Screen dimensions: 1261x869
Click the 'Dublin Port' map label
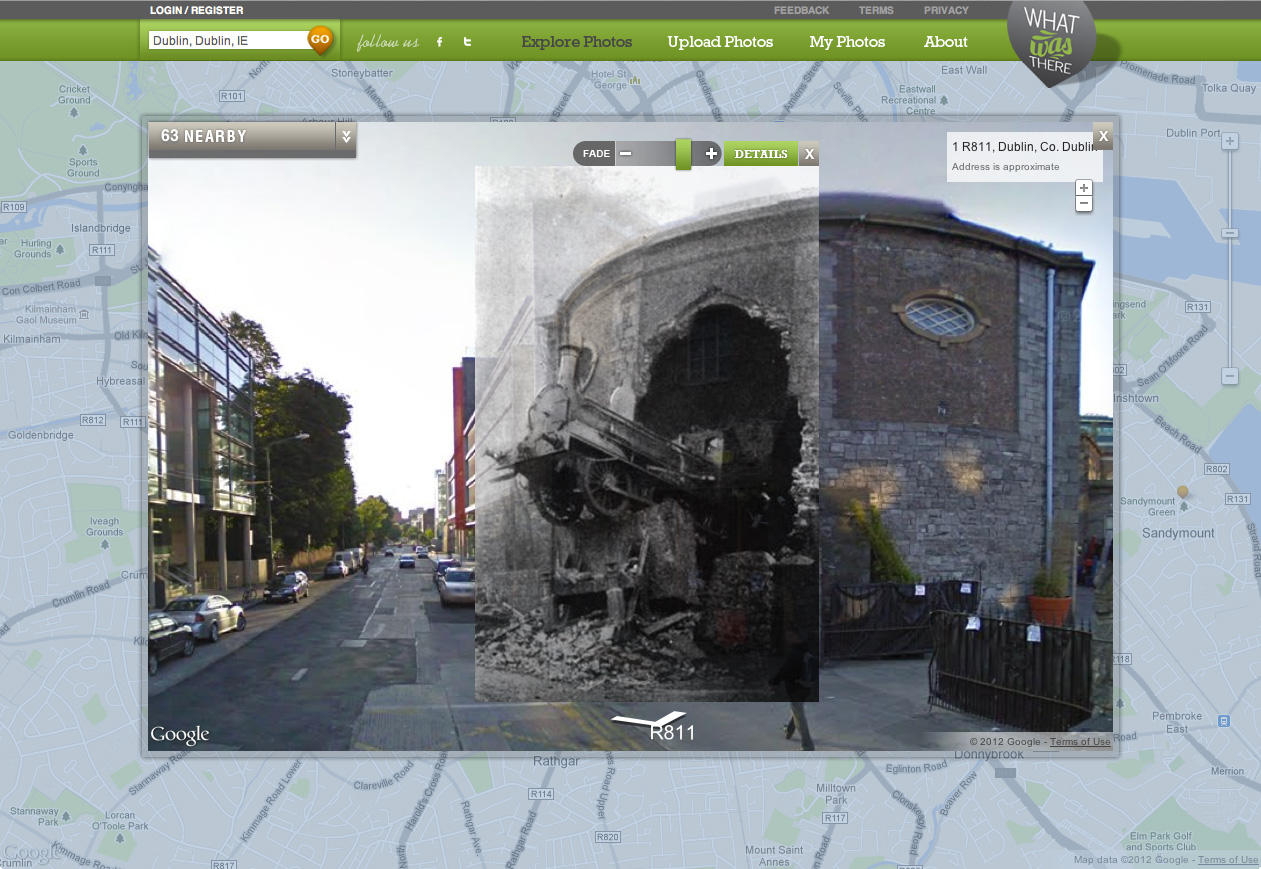pyautogui.click(x=1193, y=133)
